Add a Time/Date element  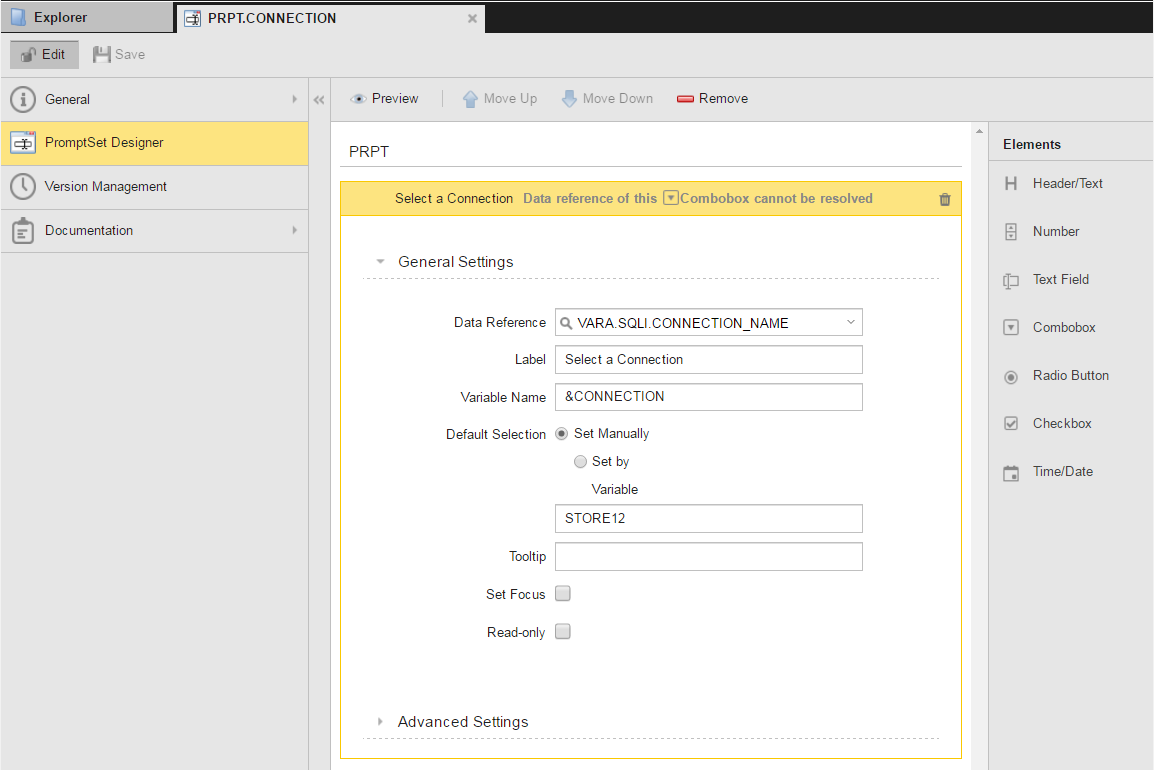1062,472
